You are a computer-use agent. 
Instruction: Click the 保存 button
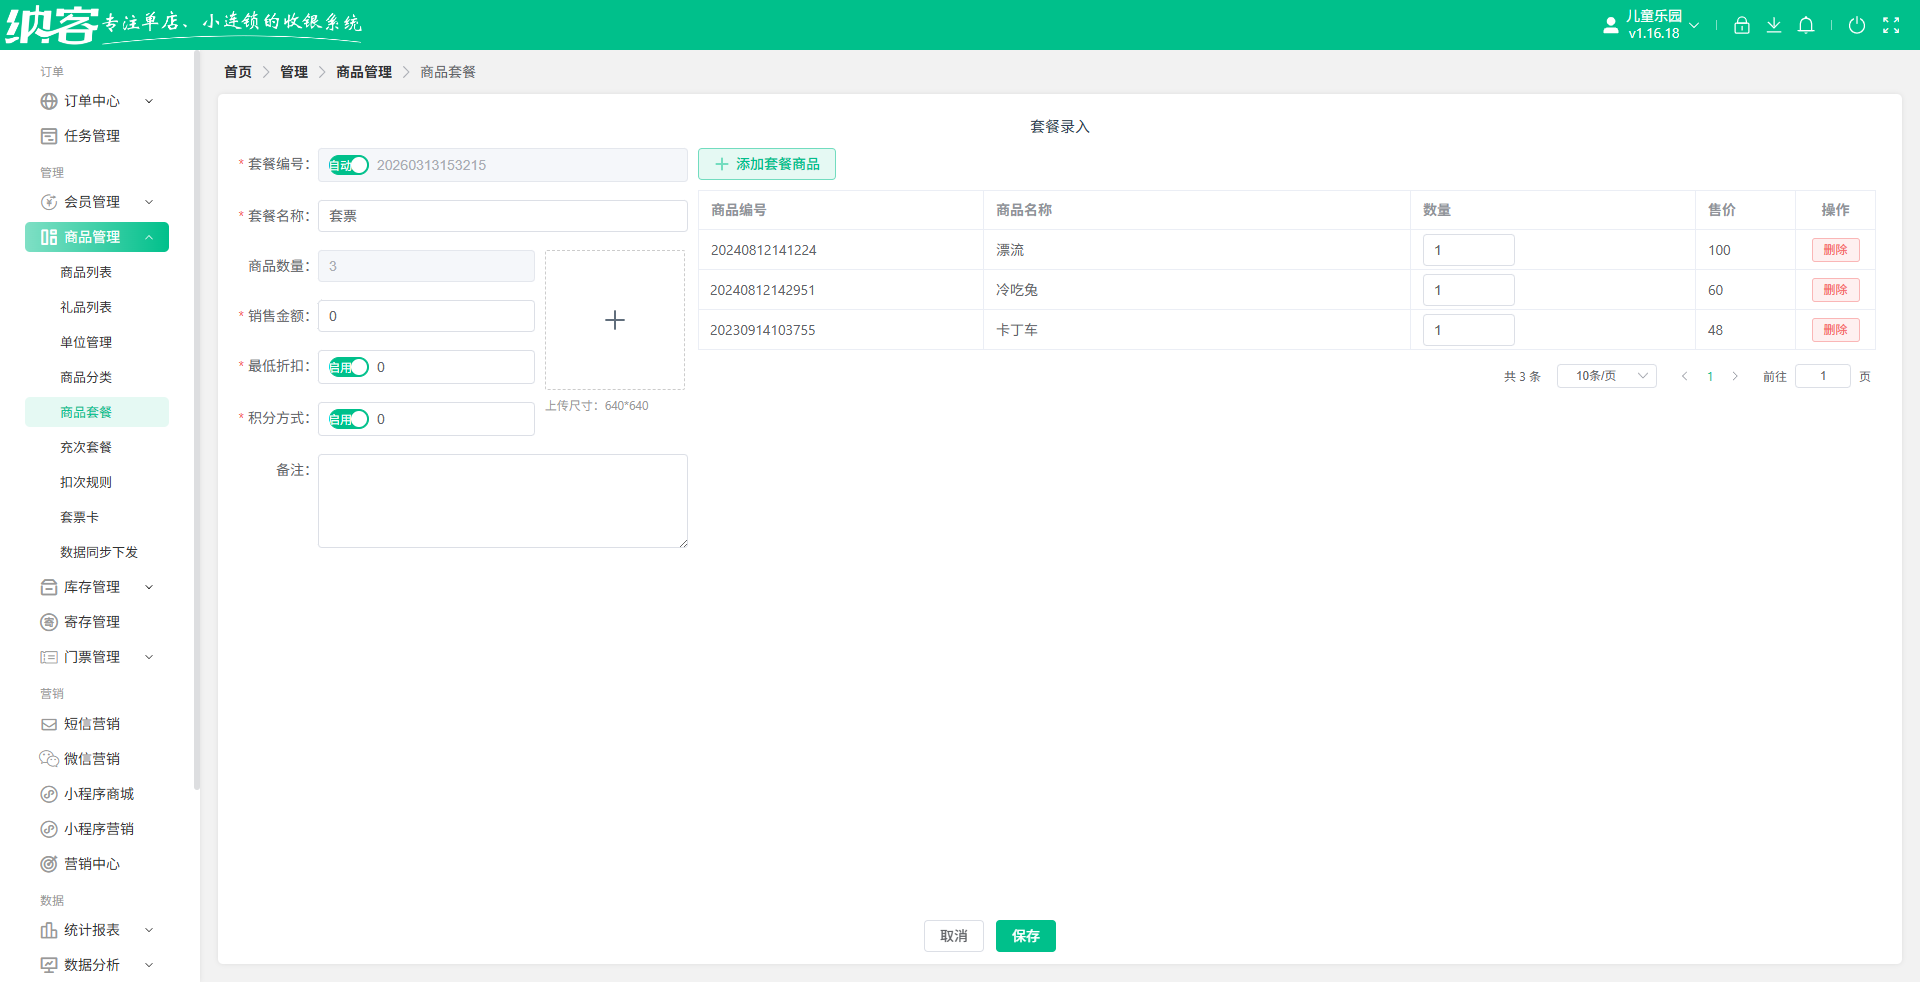[x=1025, y=936]
